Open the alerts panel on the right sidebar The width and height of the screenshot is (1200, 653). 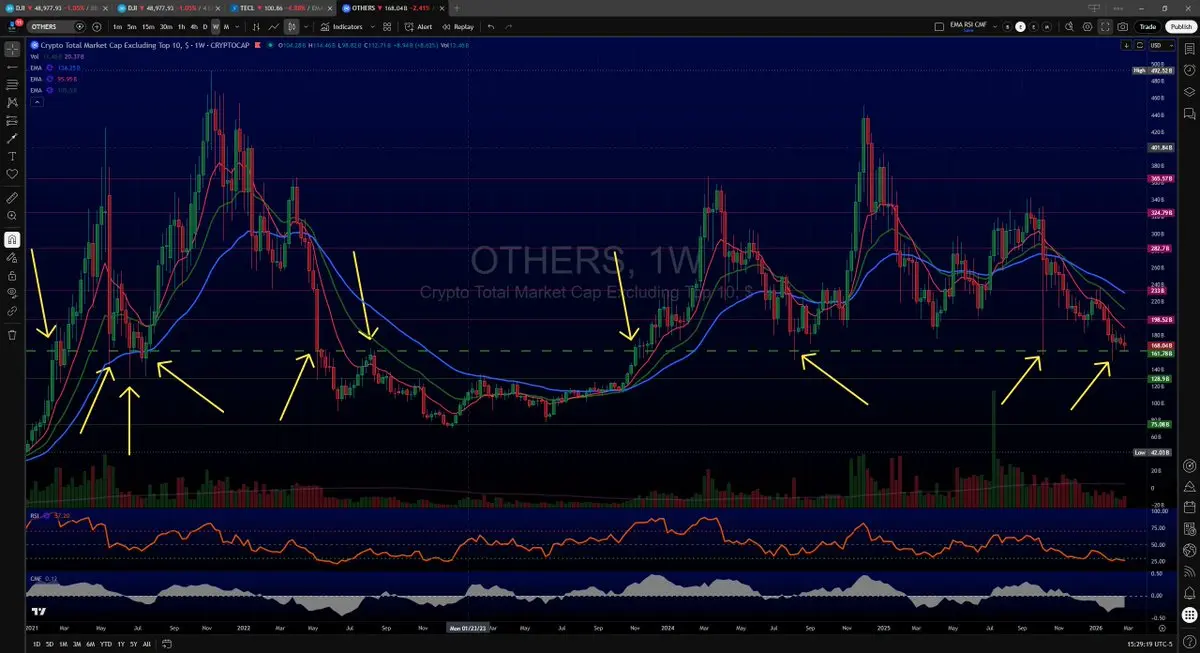pos(1189,70)
